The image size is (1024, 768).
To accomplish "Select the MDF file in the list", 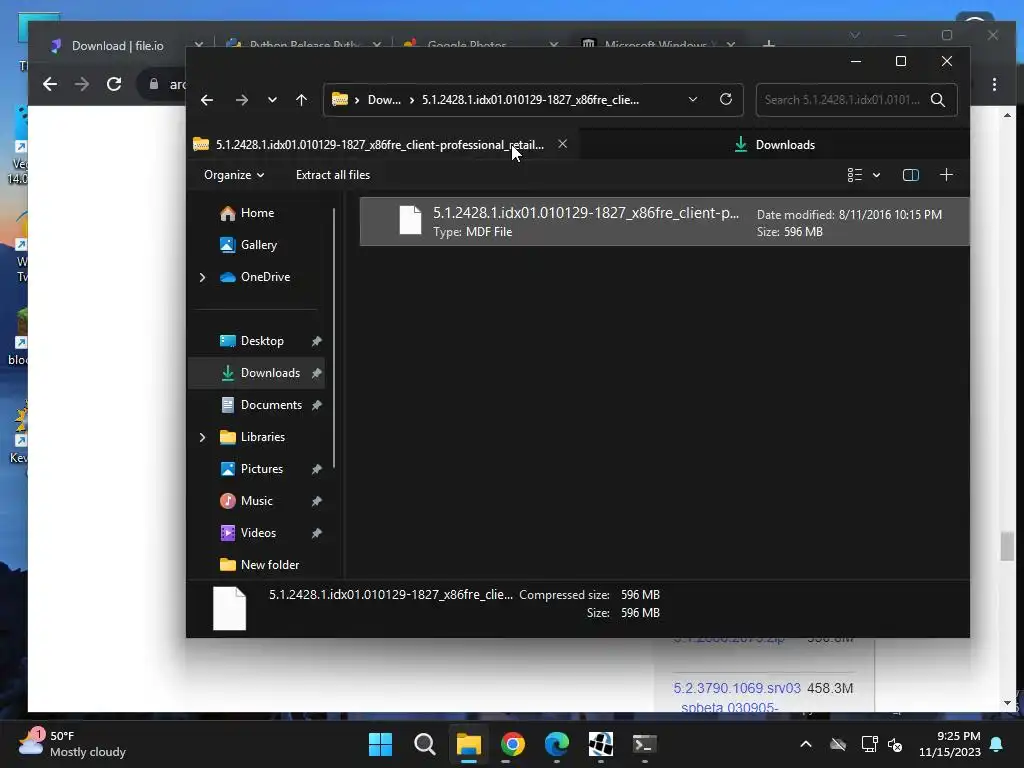I will pos(664,222).
